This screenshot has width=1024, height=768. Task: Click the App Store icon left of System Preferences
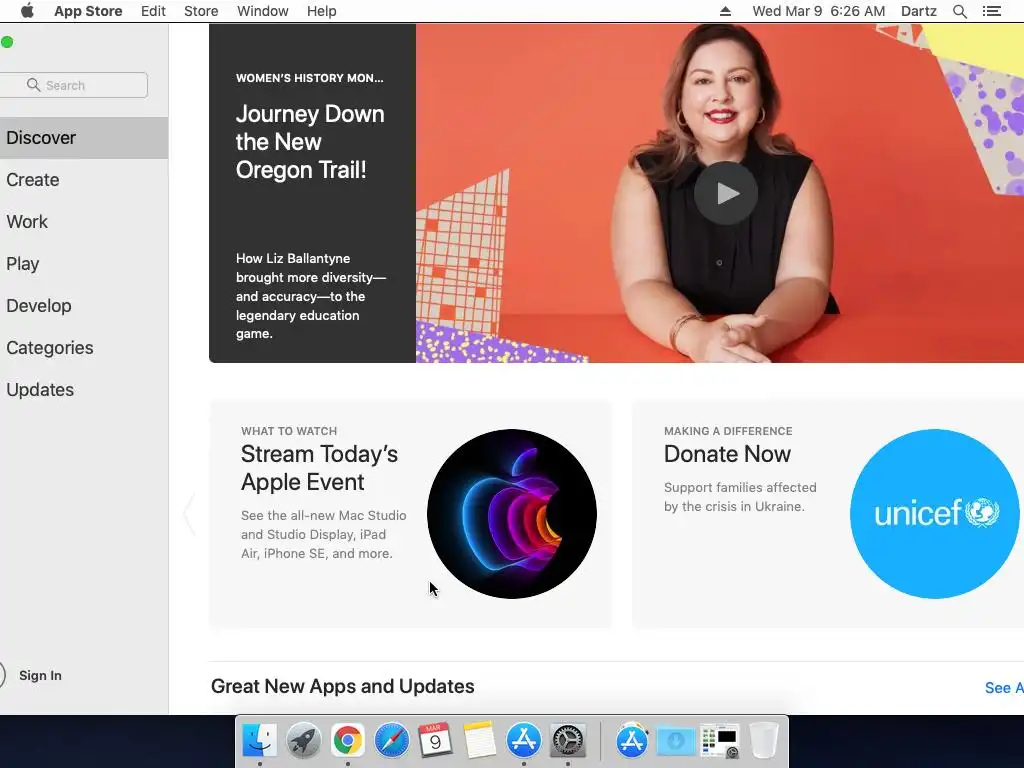pos(524,741)
